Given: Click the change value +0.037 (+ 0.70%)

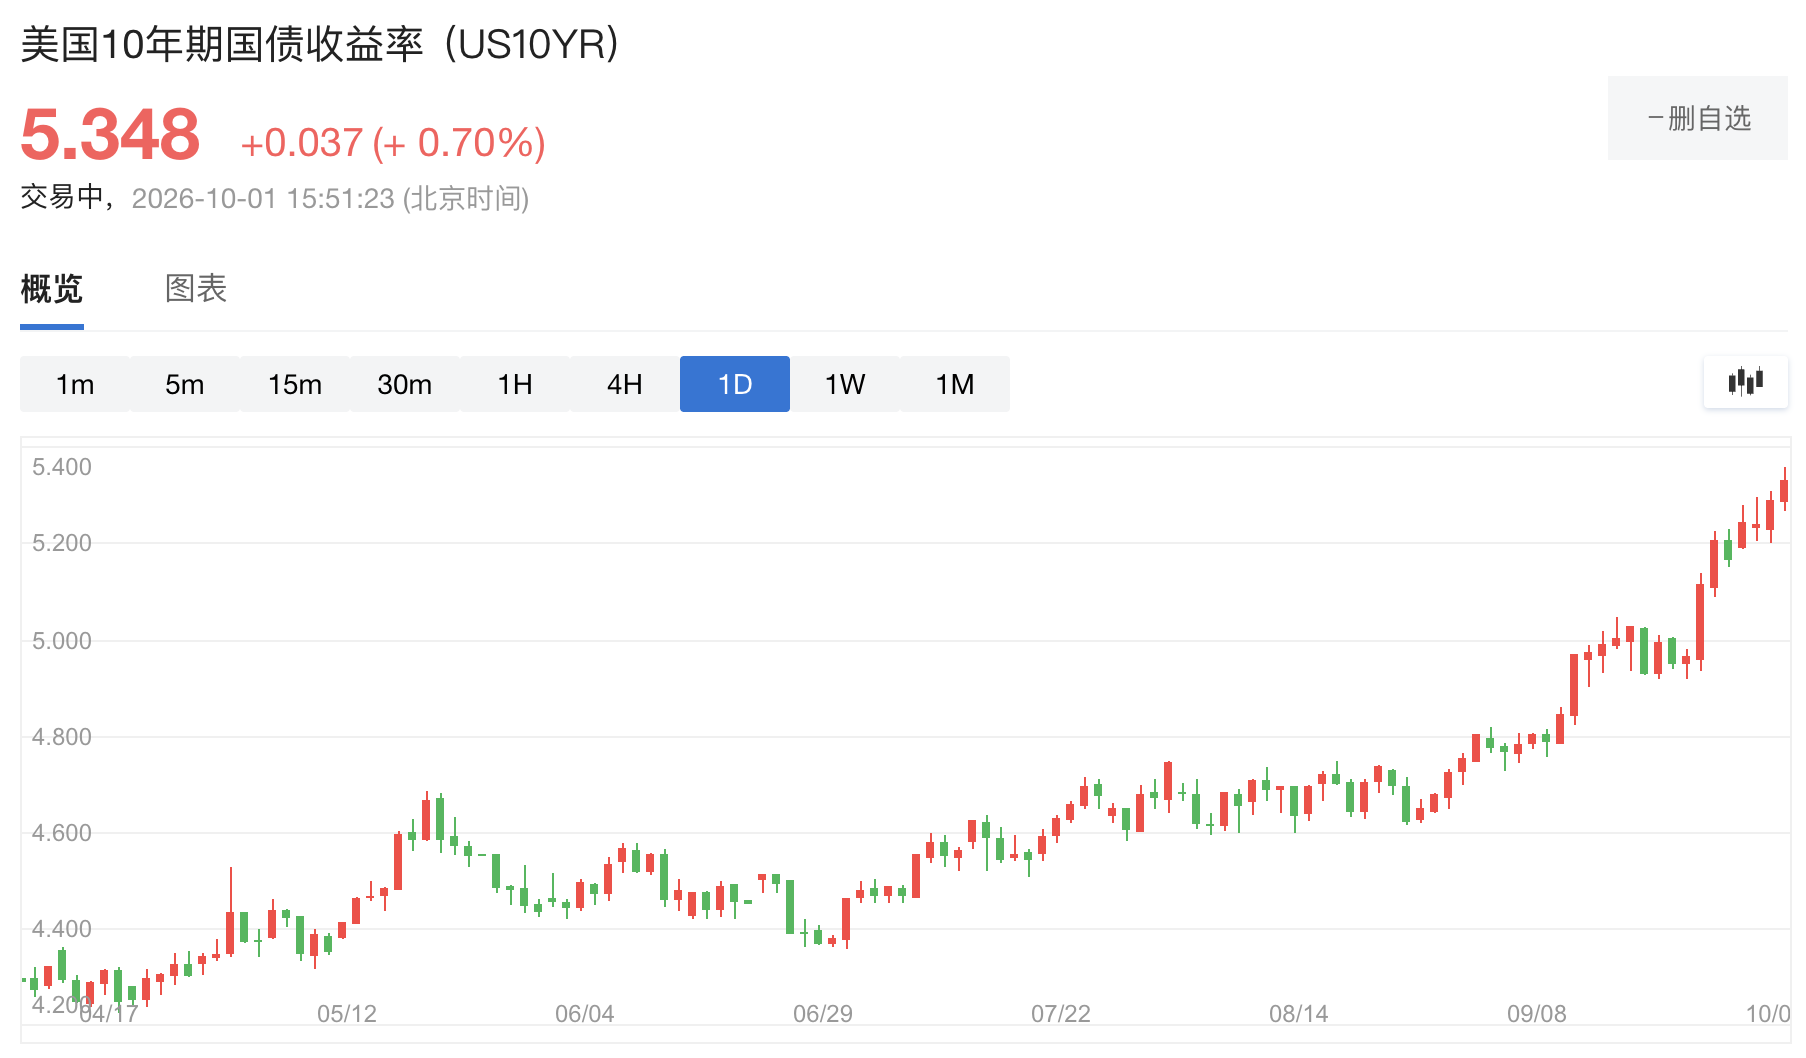Looking at the screenshot, I should pyautogui.click(x=393, y=143).
